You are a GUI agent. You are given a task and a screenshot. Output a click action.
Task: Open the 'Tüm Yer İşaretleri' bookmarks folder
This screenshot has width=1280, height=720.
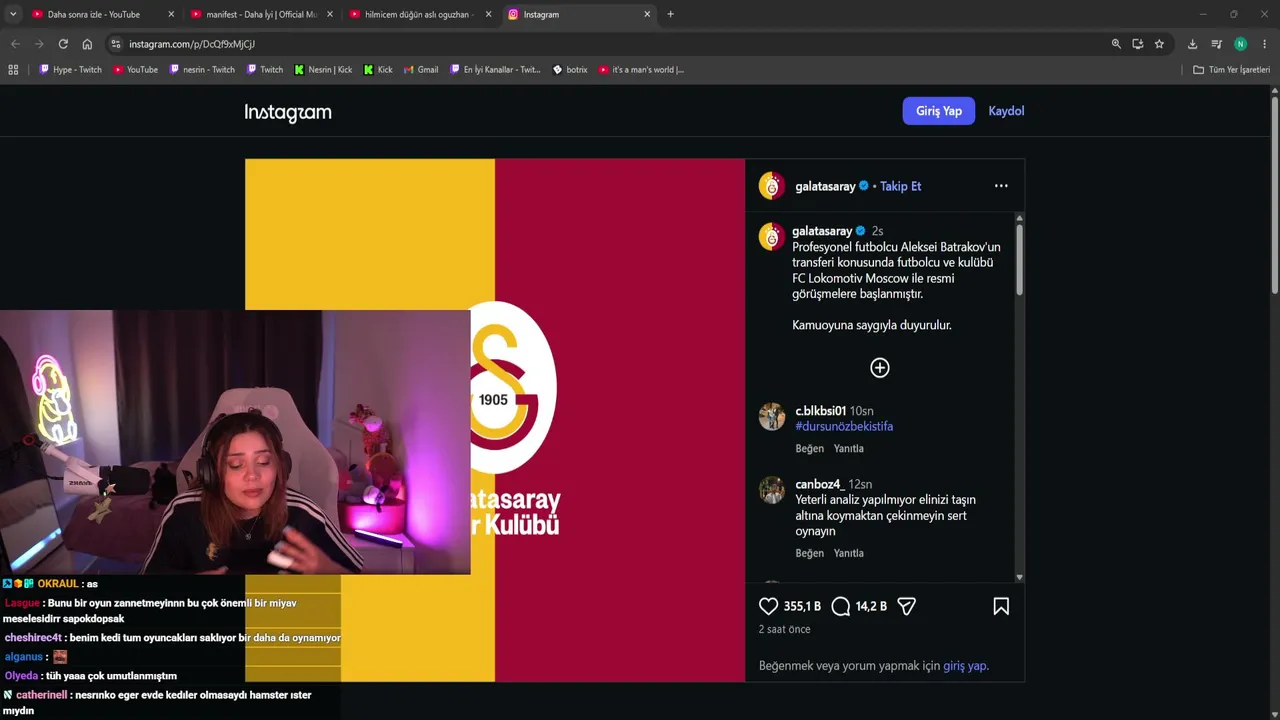(x=1231, y=70)
